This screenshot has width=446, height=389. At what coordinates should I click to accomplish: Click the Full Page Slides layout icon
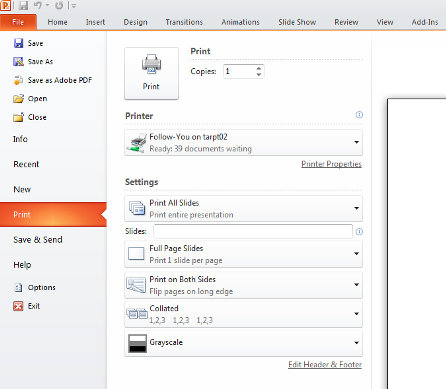tap(136, 254)
